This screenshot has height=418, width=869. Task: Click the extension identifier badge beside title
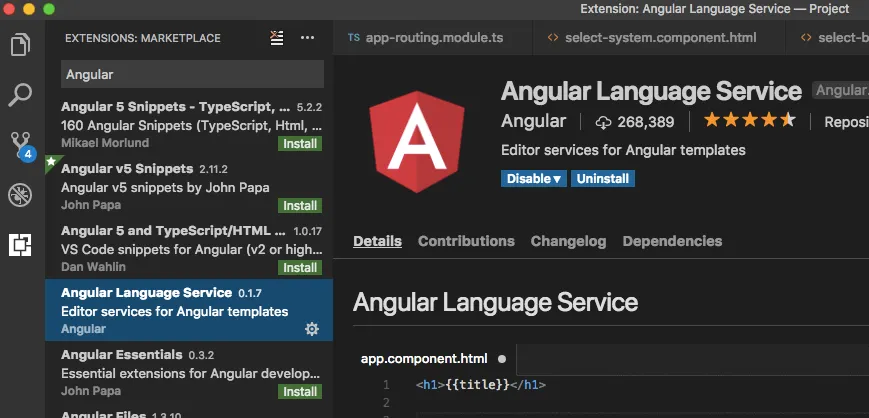click(x=841, y=90)
